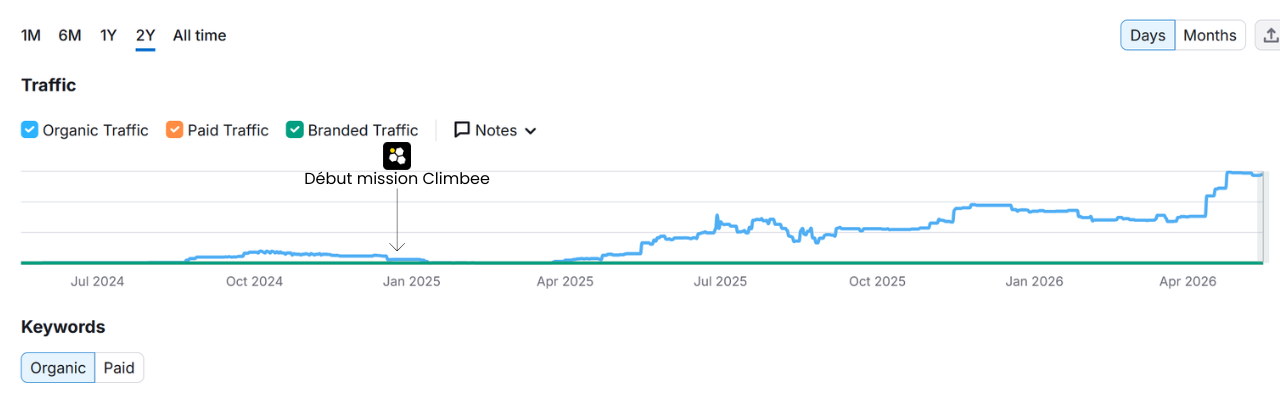Select the Paid keywords tab

coord(119,368)
